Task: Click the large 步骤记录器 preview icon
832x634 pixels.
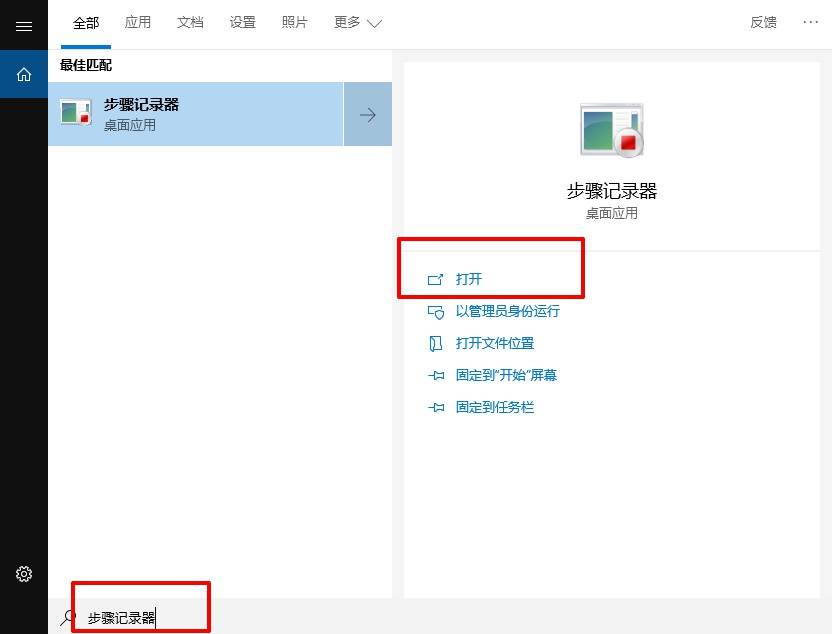Action: point(612,129)
